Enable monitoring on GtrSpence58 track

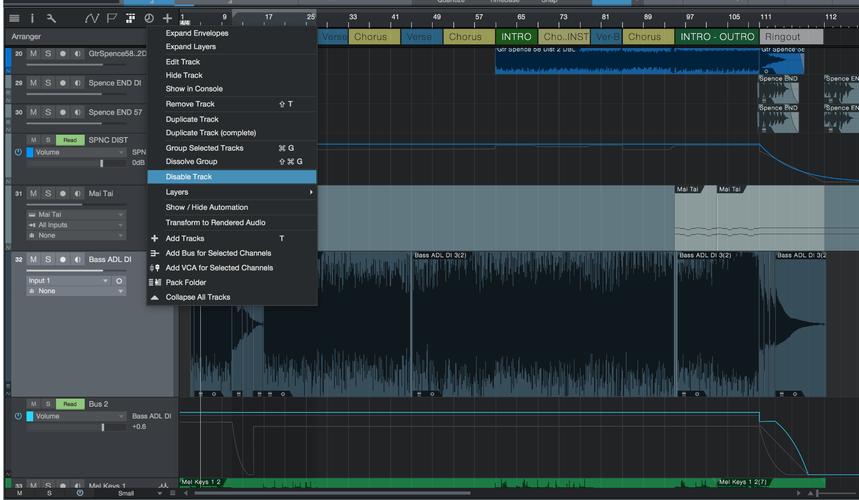[77, 54]
